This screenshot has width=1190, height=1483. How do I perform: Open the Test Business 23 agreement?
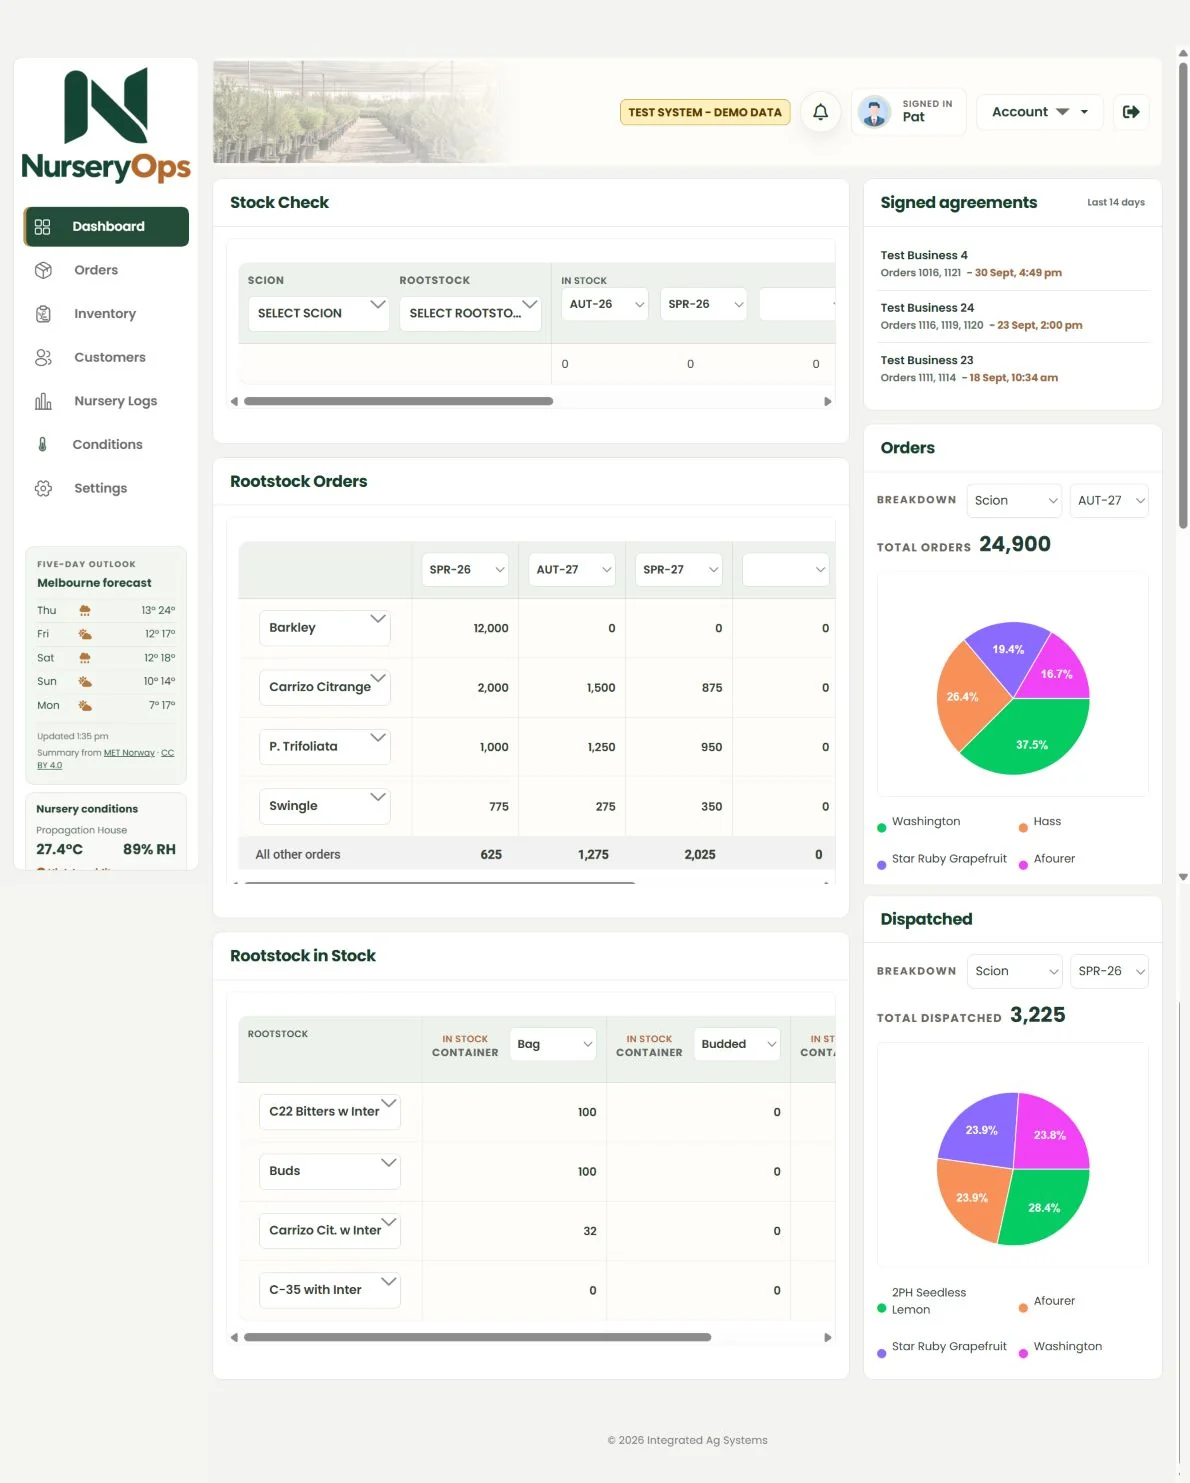click(x=1013, y=369)
